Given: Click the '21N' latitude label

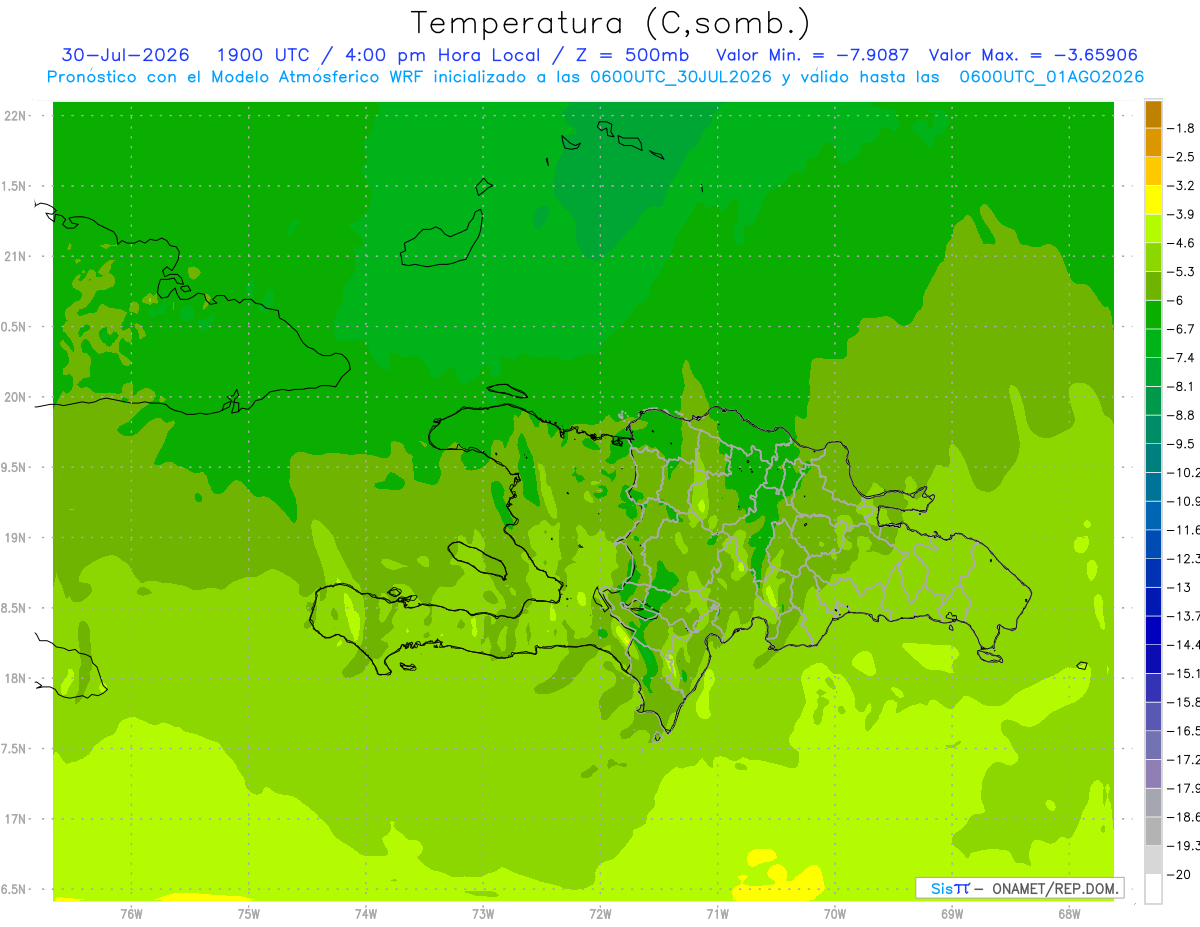Looking at the screenshot, I should [x=15, y=257].
